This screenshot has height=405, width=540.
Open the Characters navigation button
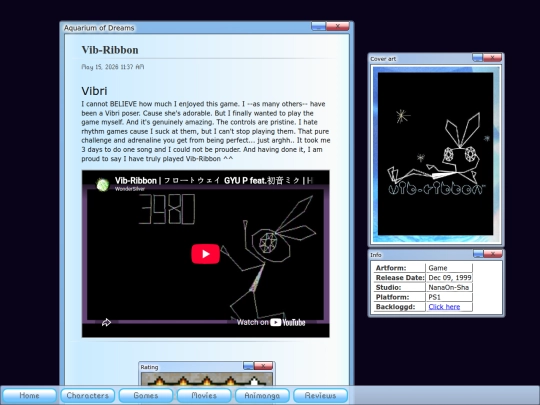[87, 395]
